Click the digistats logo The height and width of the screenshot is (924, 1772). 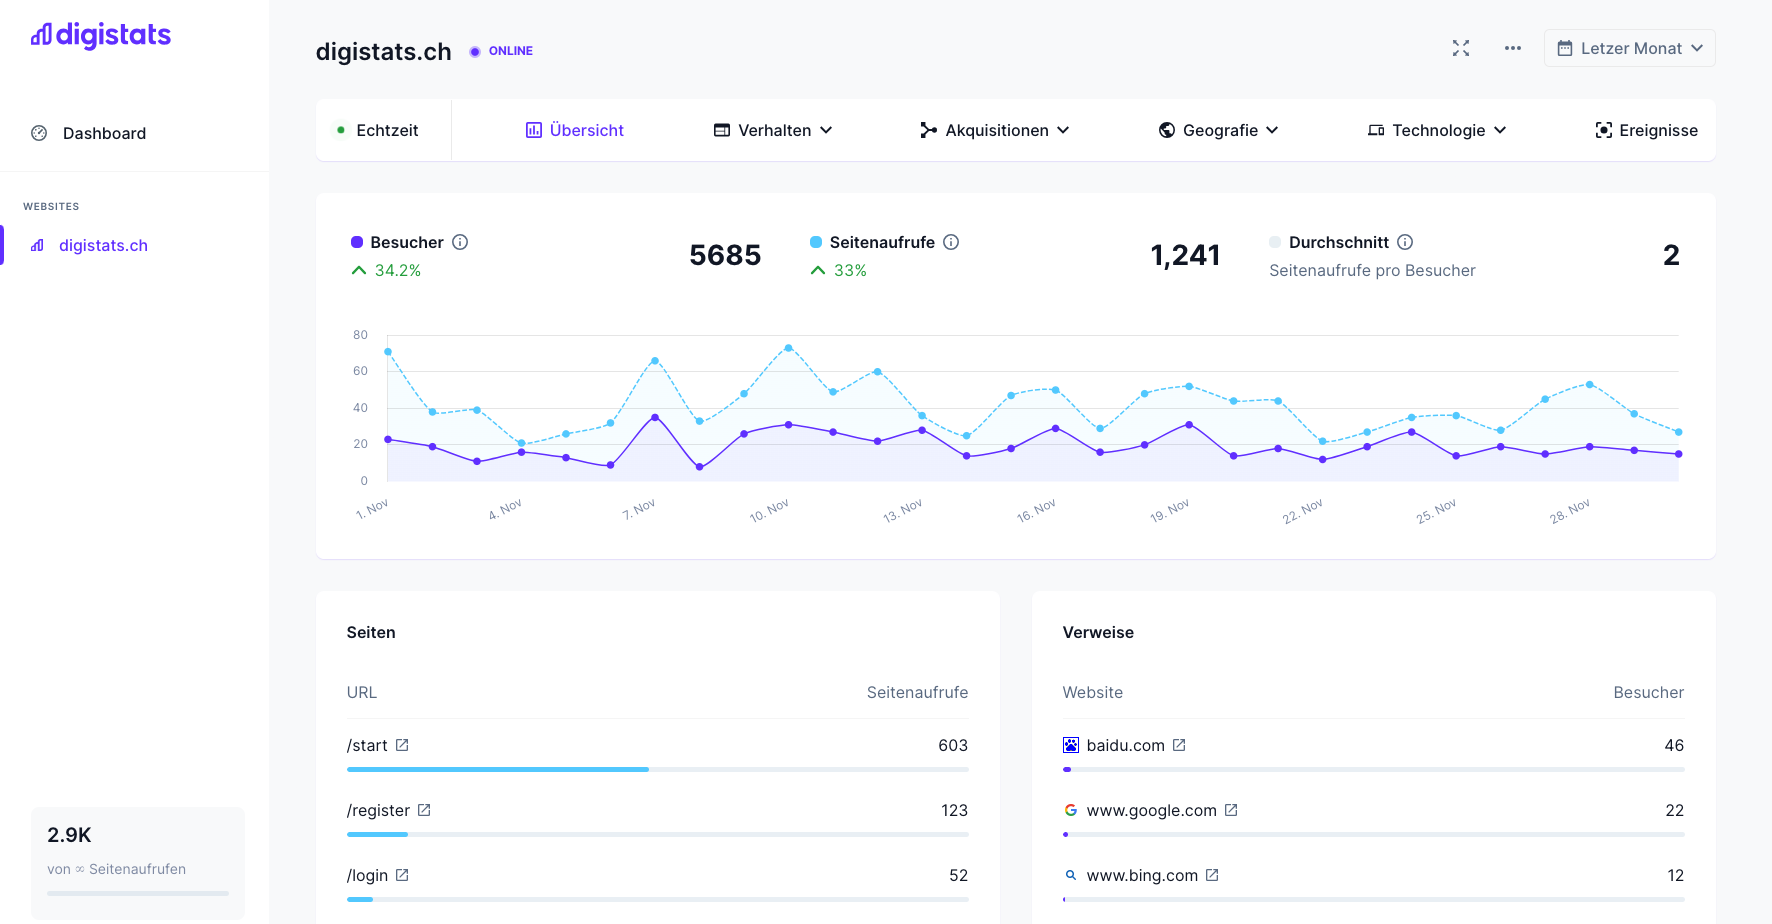101,35
